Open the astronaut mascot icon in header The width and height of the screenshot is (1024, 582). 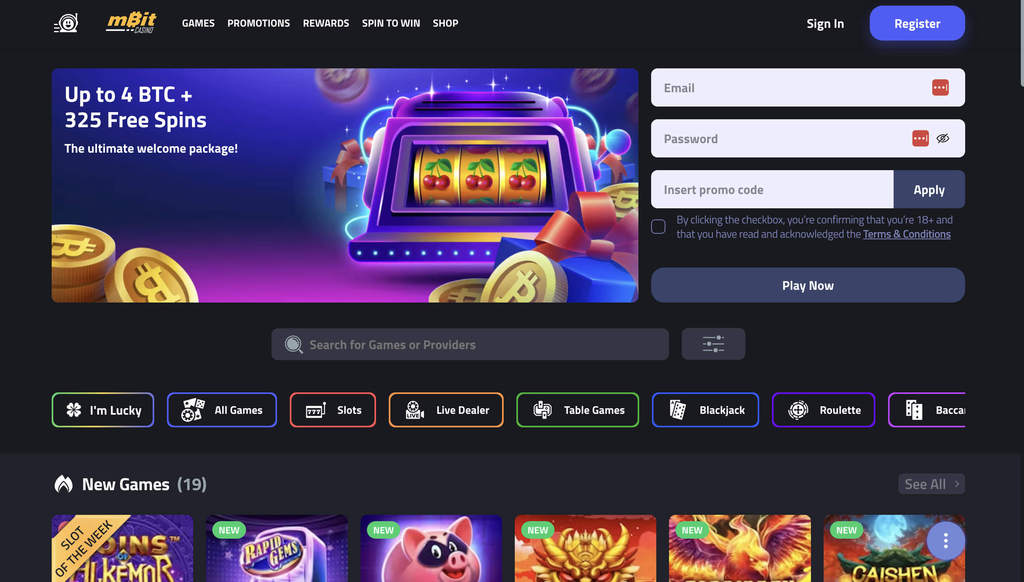[x=66, y=24]
